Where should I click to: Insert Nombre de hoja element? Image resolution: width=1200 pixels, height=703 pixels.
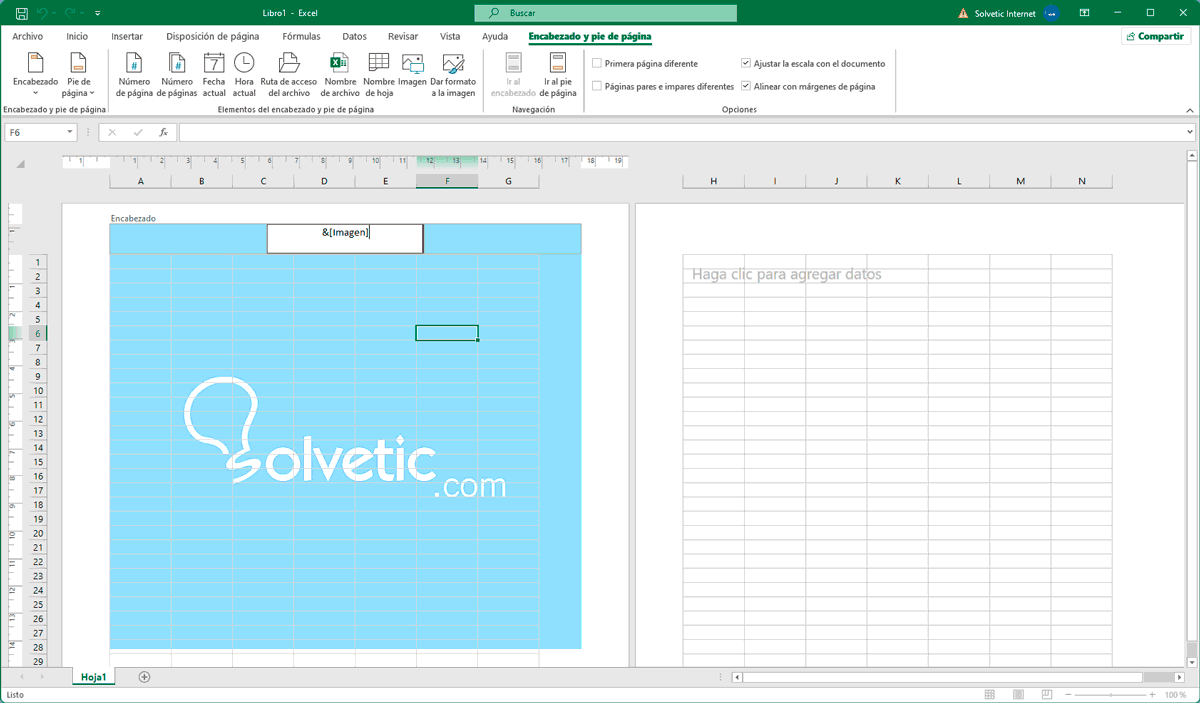[x=379, y=75]
